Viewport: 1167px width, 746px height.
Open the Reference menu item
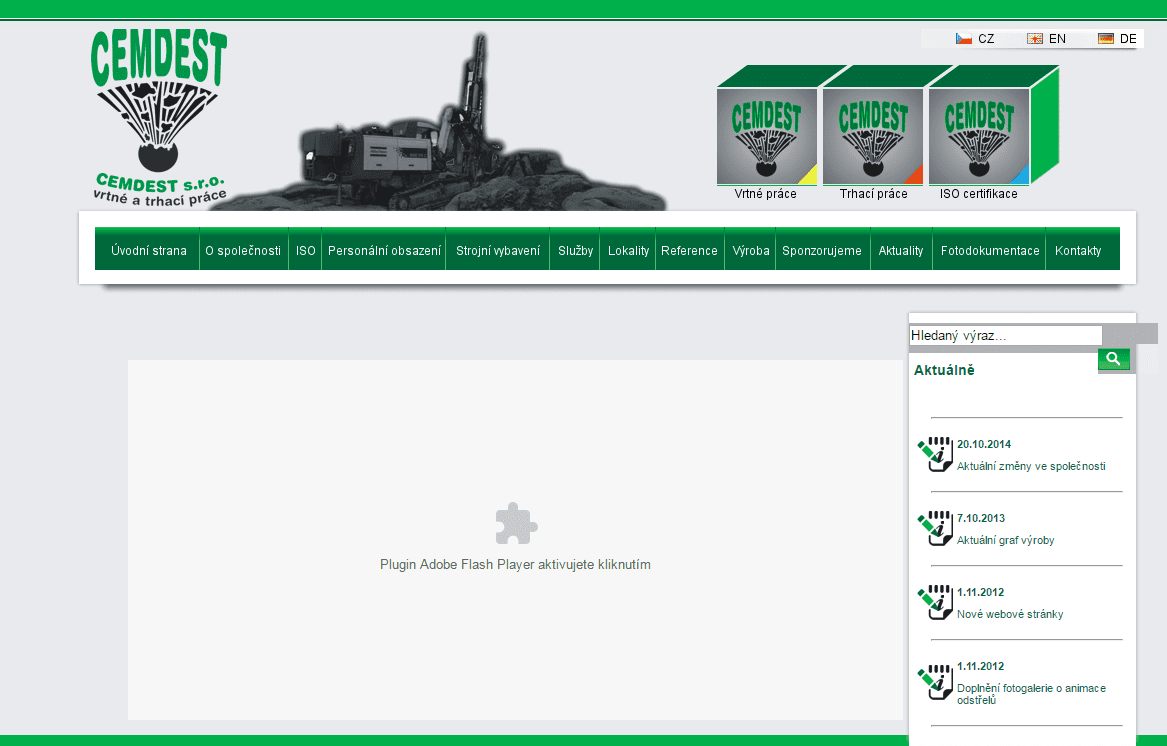click(x=689, y=251)
